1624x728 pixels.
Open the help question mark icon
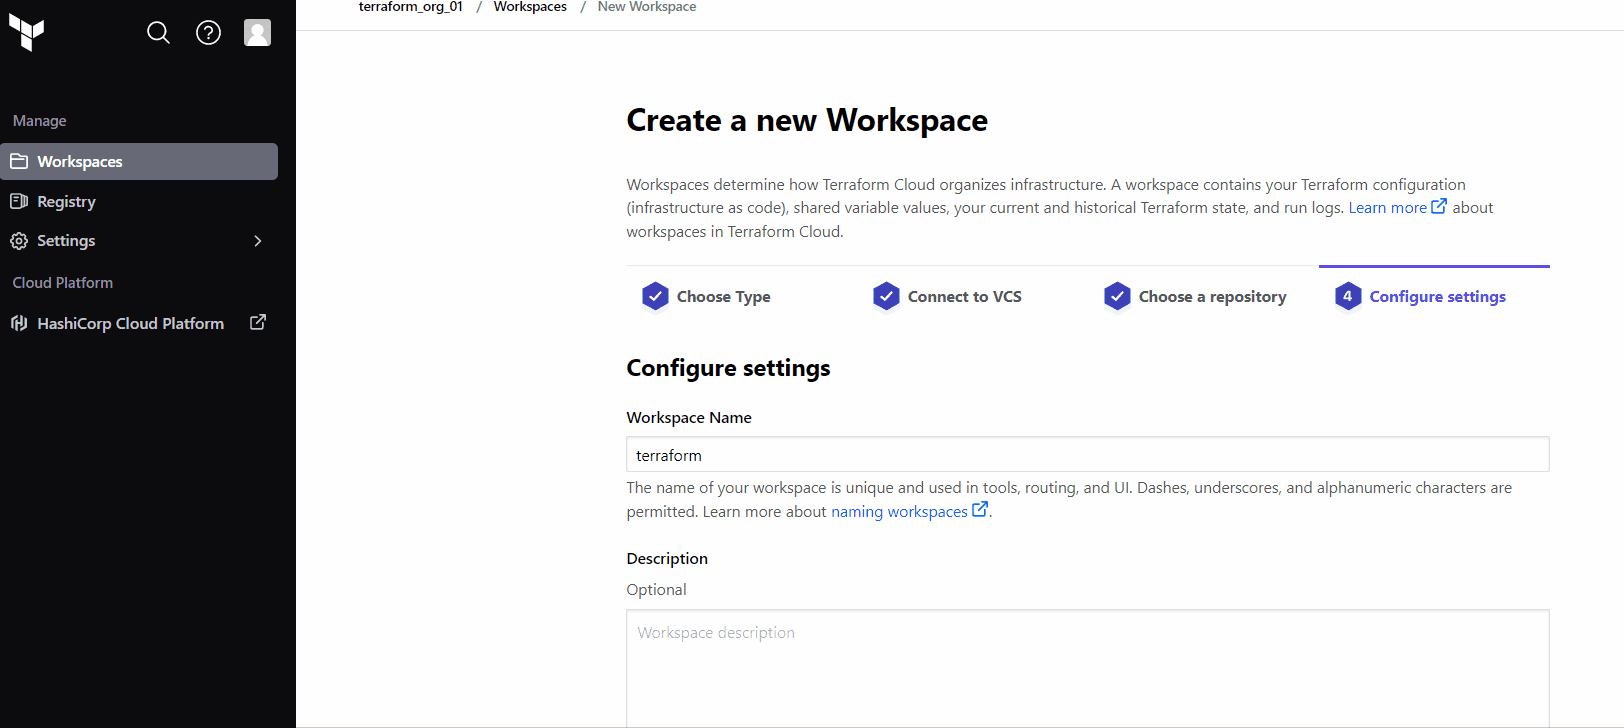tap(208, 33)
